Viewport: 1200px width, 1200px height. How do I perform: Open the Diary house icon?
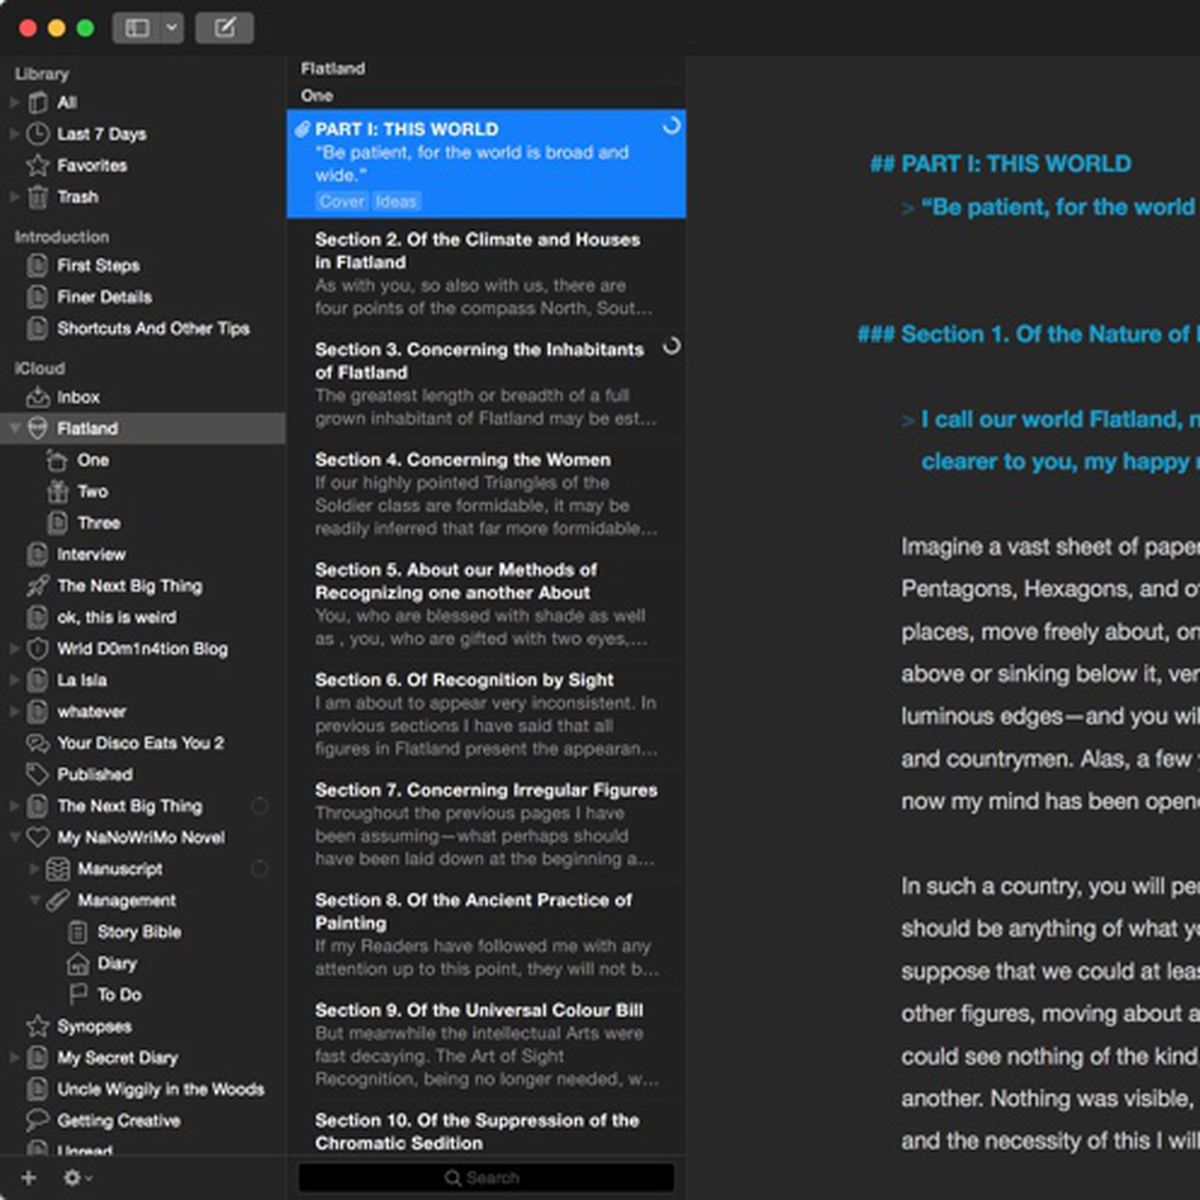tap(77, 963)
